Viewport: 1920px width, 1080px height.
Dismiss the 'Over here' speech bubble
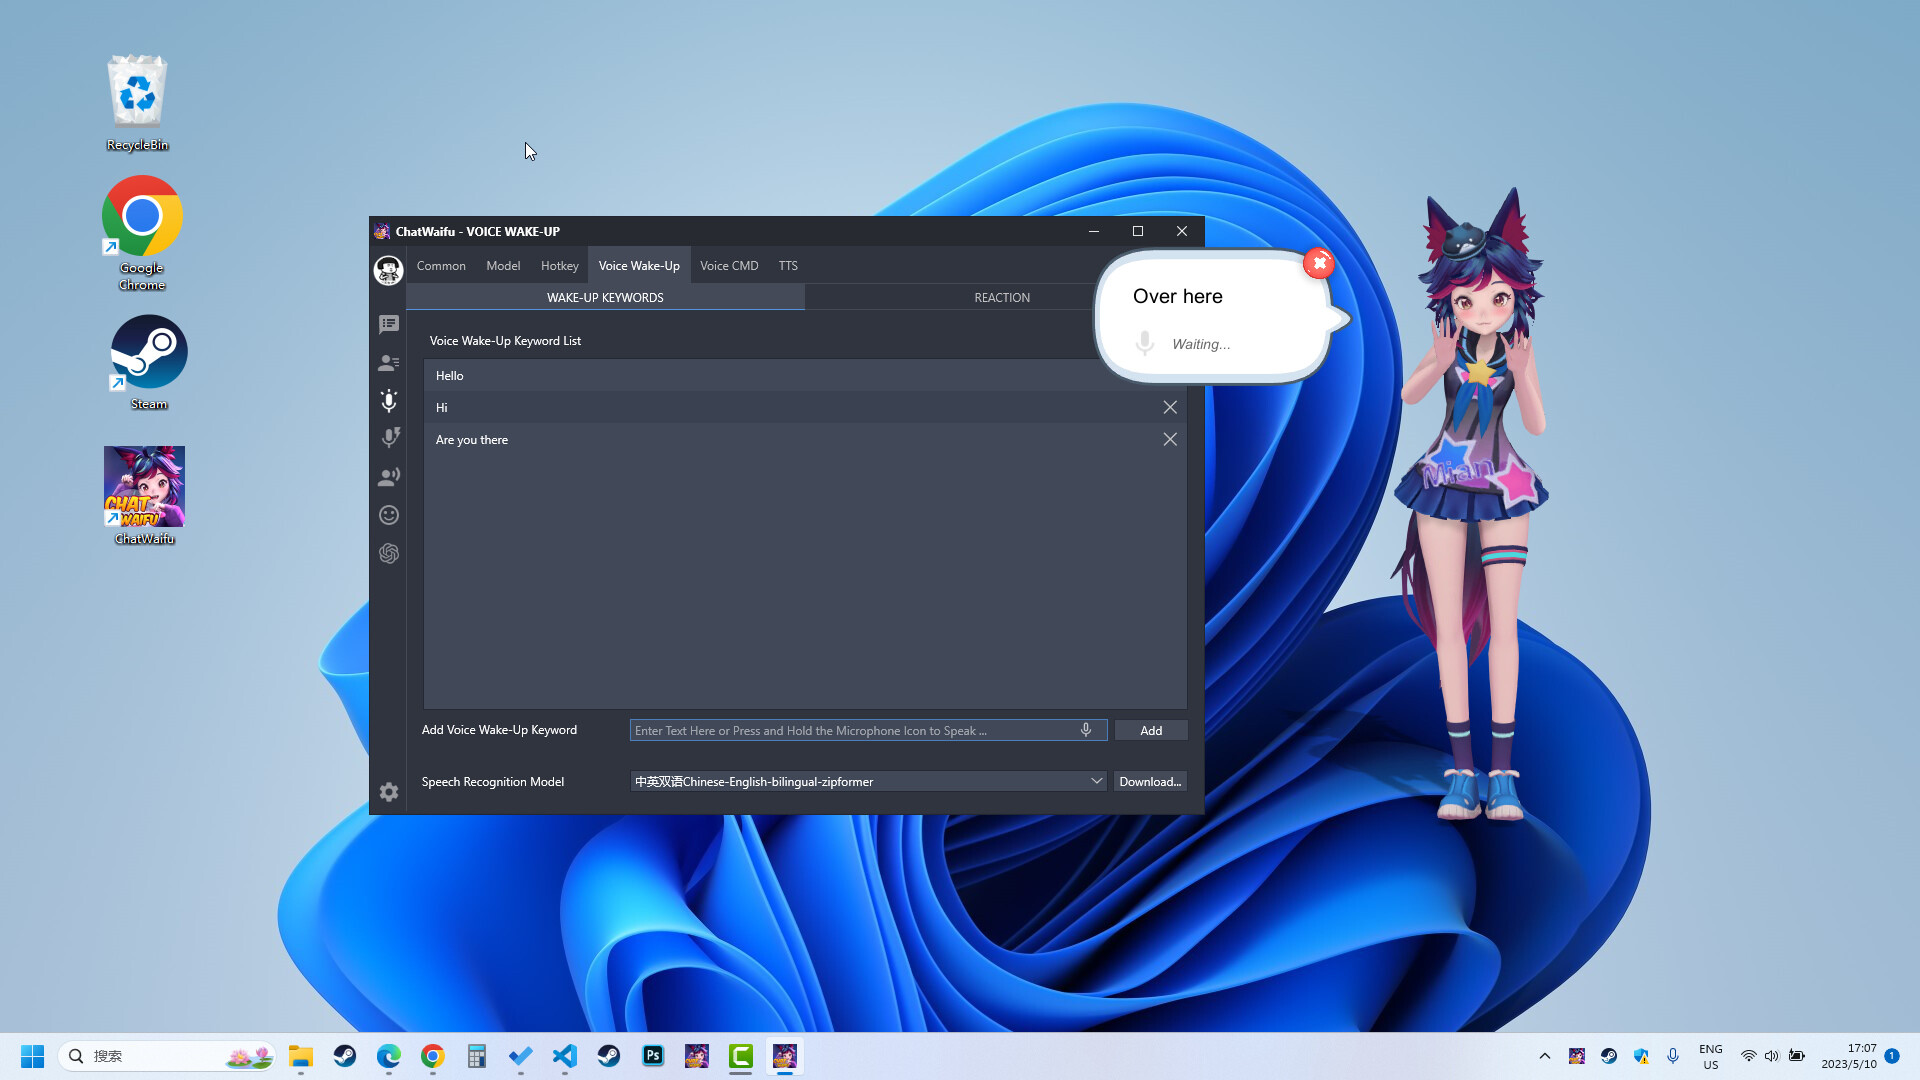1319,263
